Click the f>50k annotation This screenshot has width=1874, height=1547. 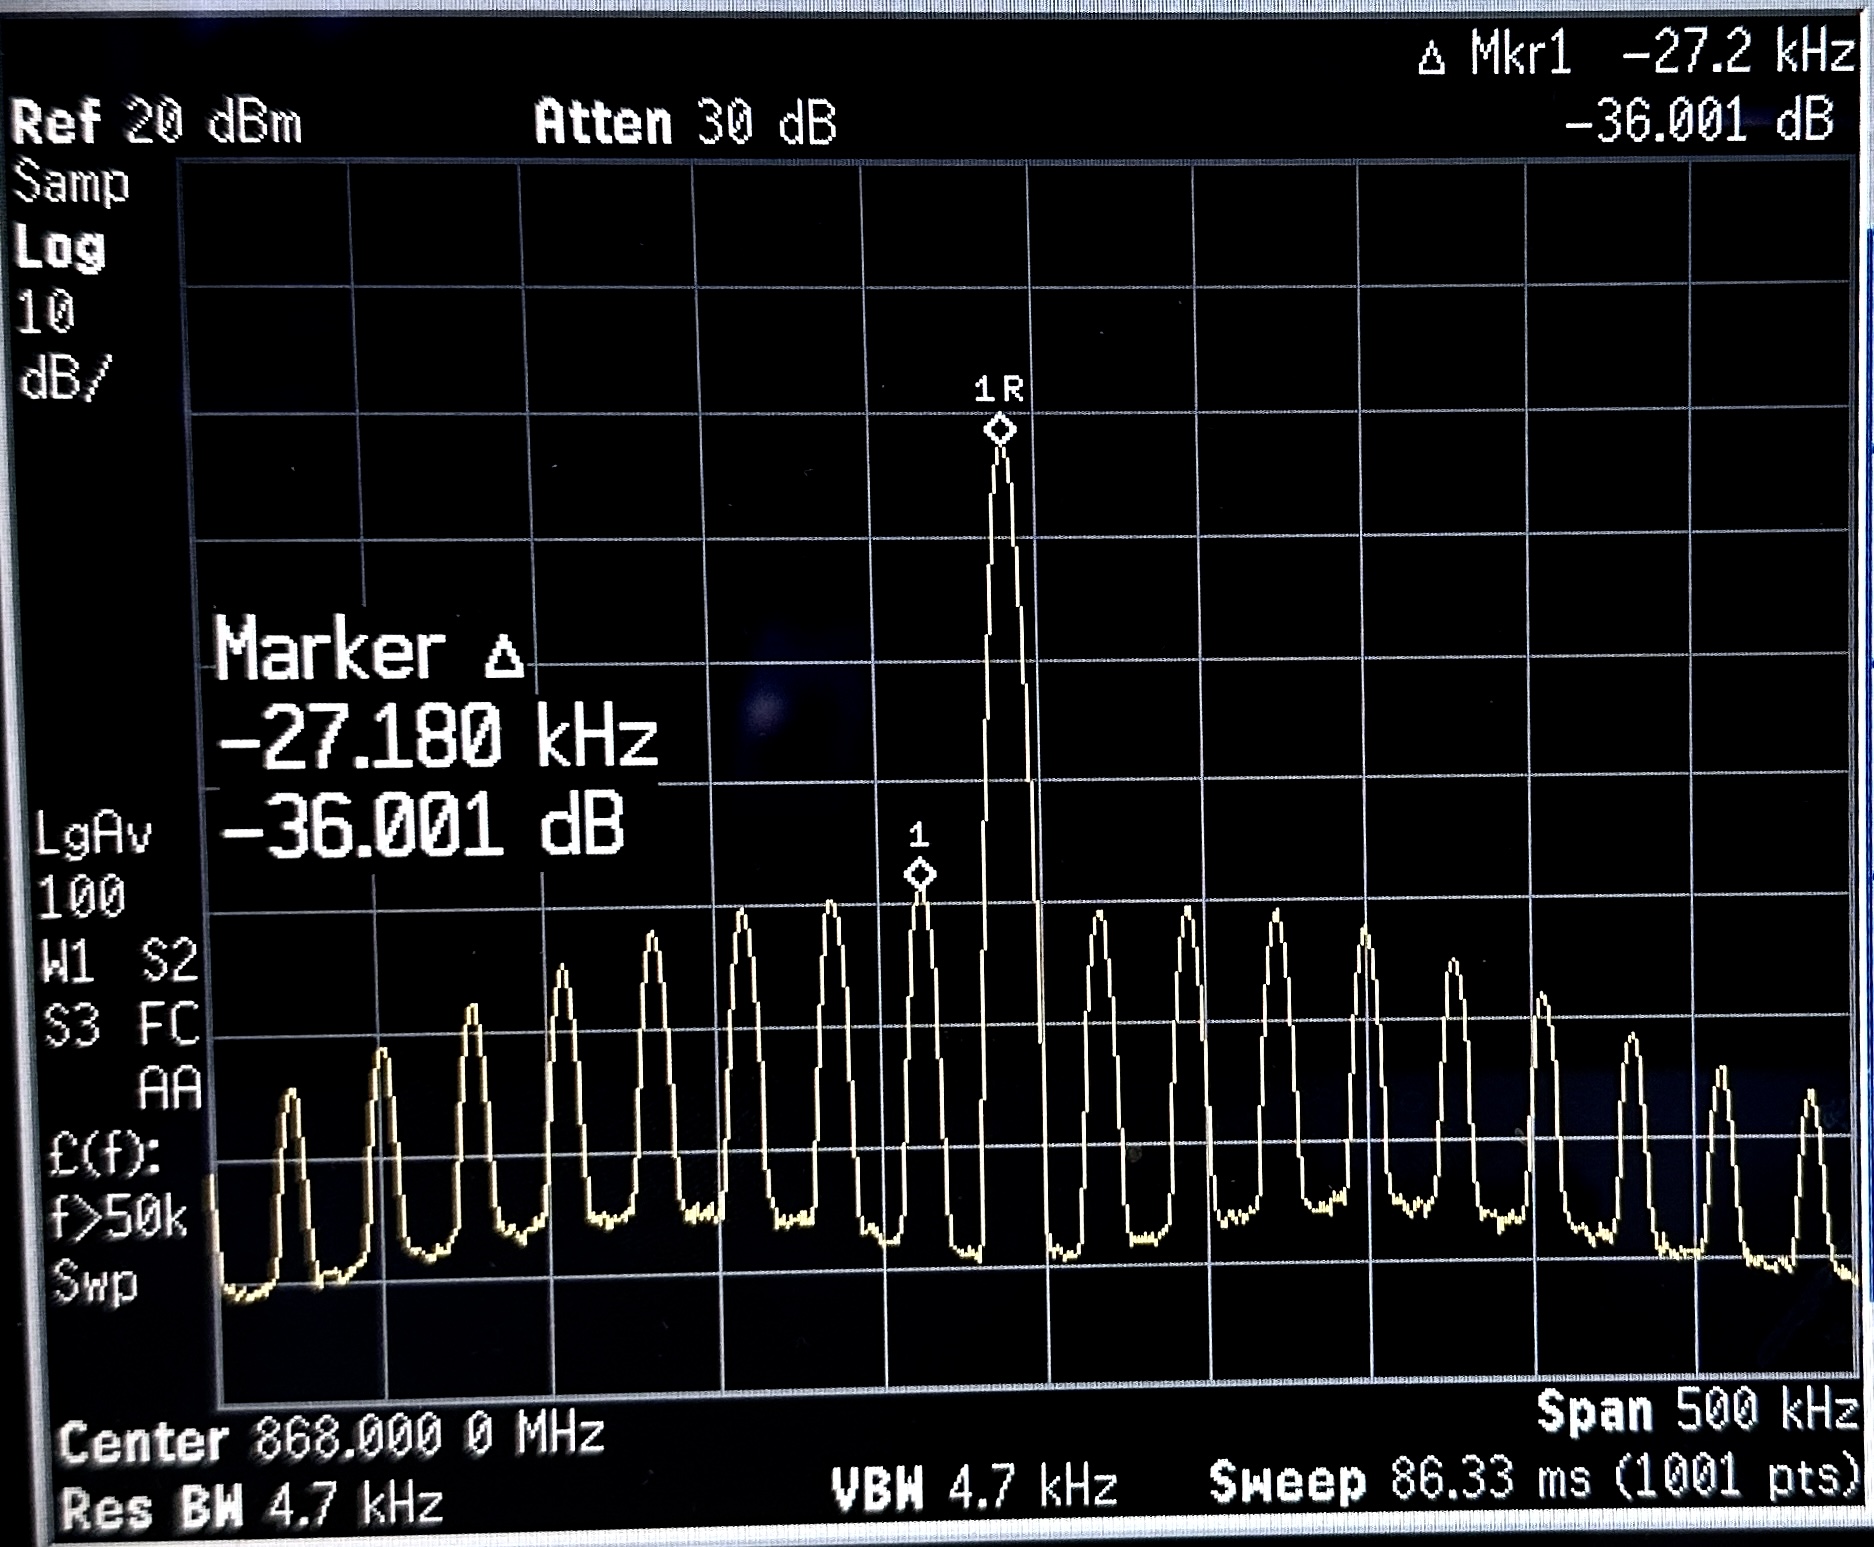[118, 1217]
